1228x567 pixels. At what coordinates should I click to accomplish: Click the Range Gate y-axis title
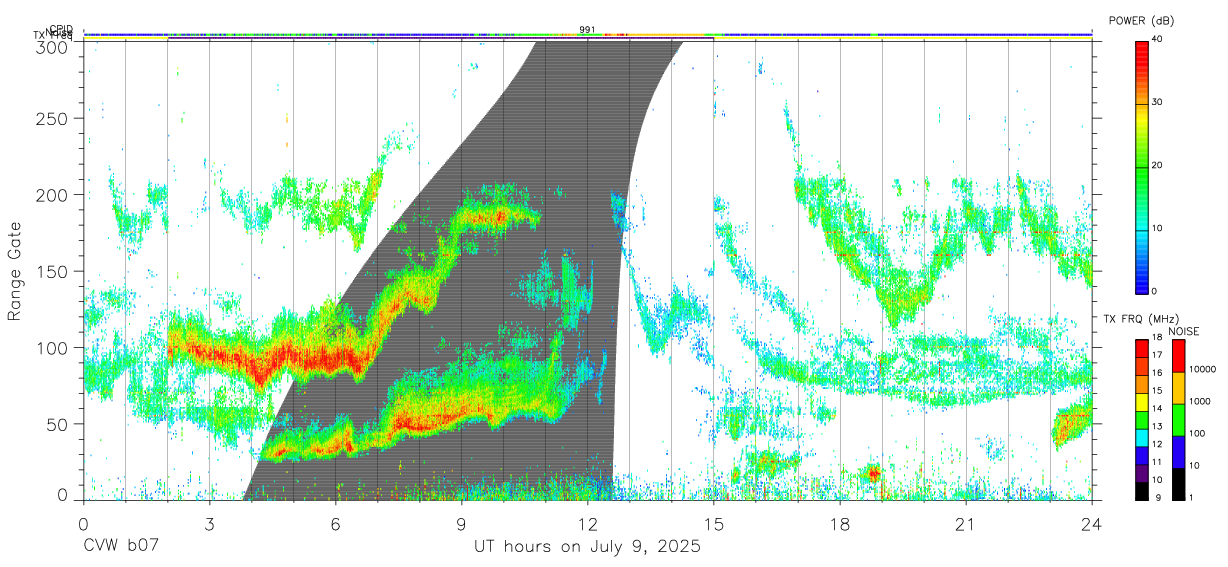(x=16, y=270)
